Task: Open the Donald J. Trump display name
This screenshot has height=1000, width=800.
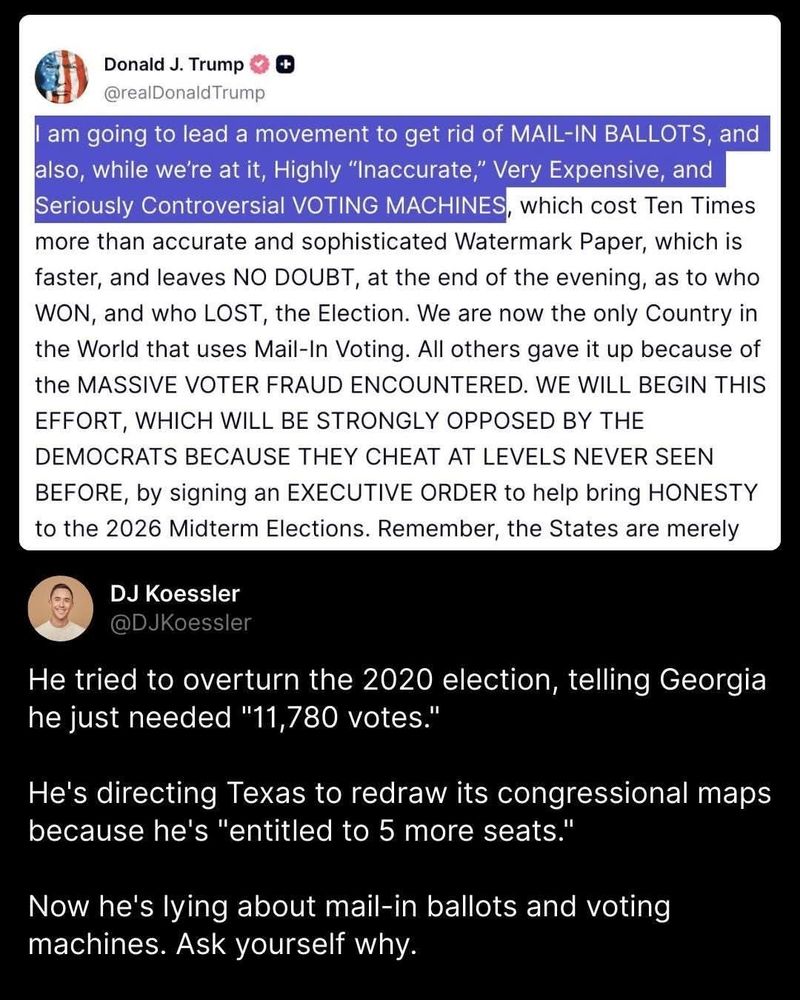Action: [x=173, y=65]
